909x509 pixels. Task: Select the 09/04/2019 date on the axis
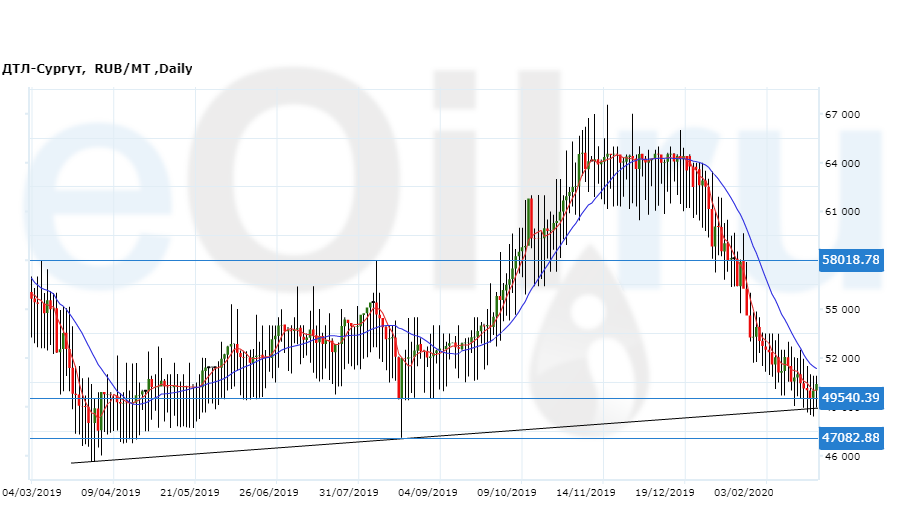click(x=109, y=492)
